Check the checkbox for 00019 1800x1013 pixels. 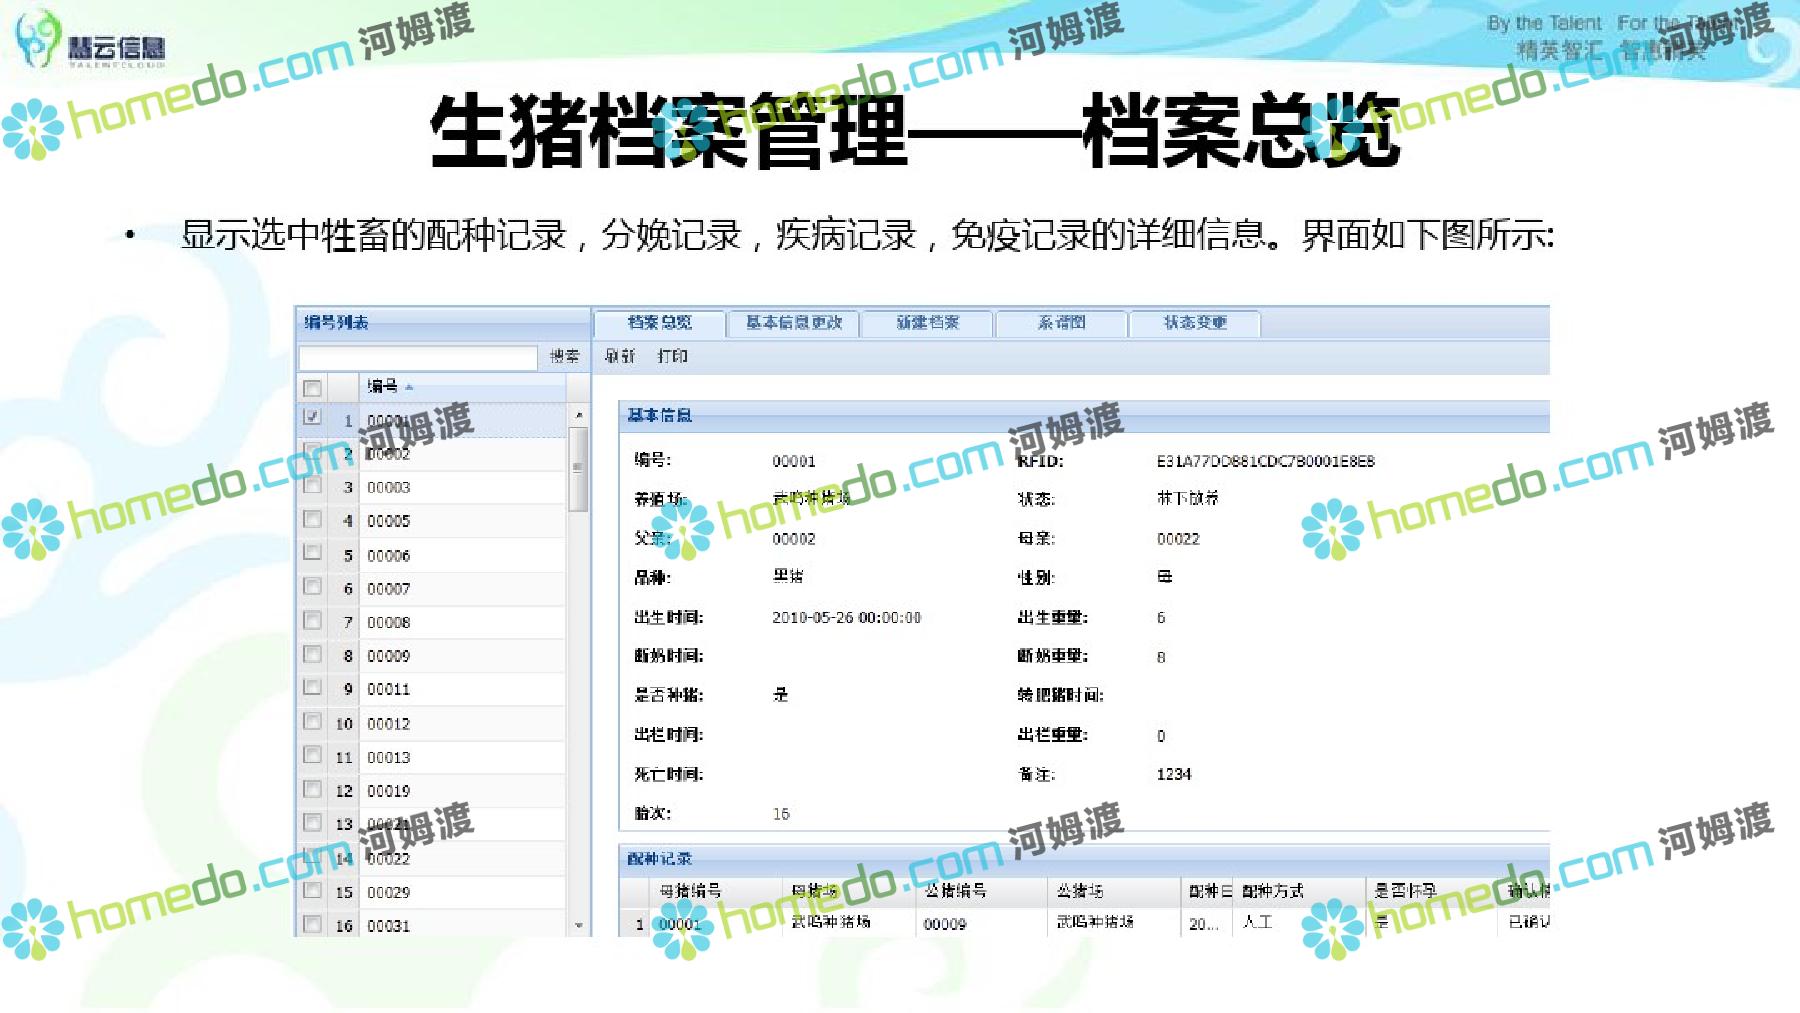click(x=312, y=789)
